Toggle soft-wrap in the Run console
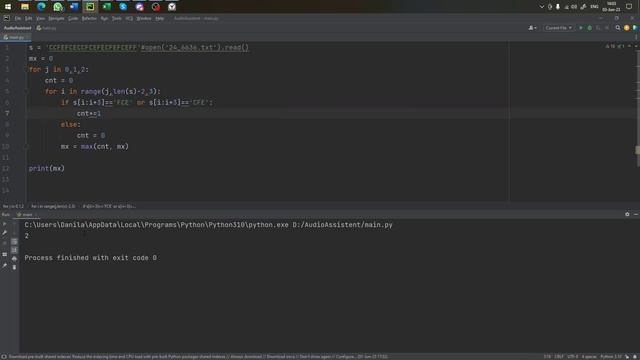The image size is (640, 360). pyautogui.click(x=14, y=242)
